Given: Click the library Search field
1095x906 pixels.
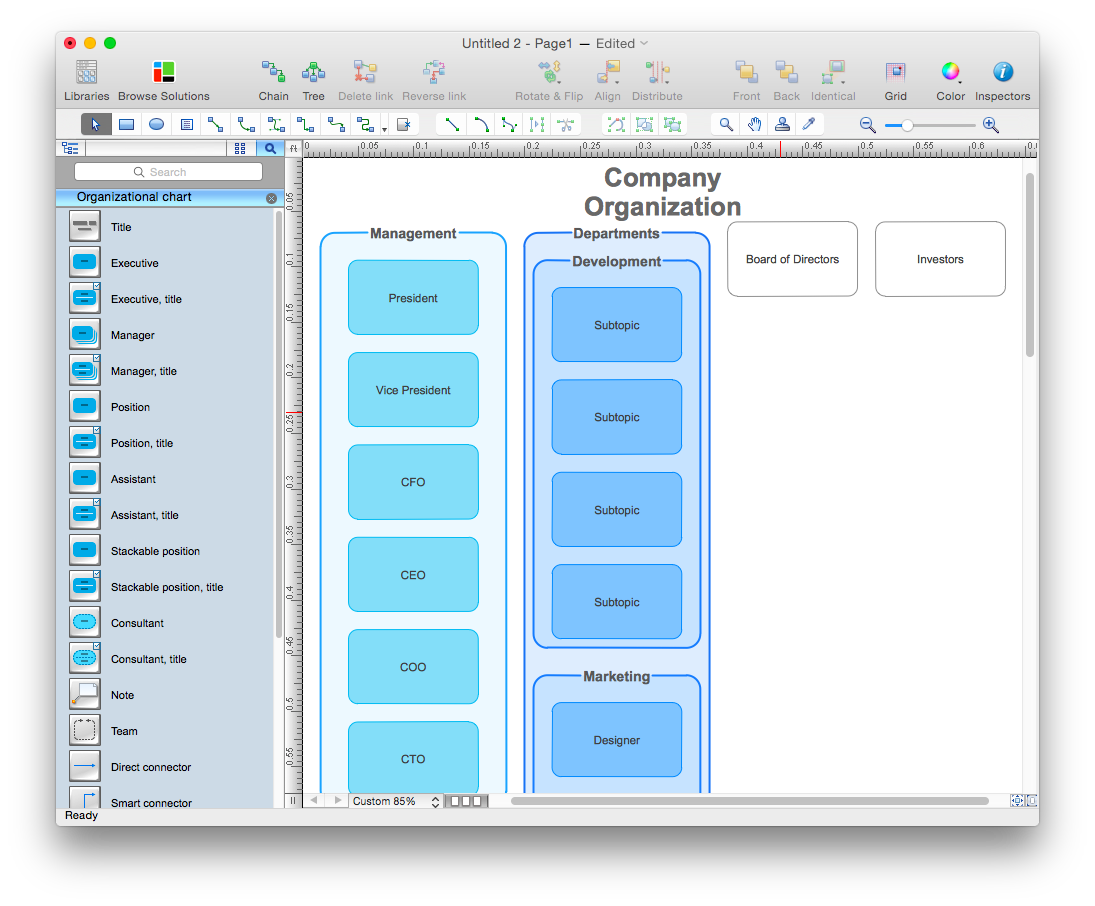Looking at the screenshot, I should pos(168,172).
